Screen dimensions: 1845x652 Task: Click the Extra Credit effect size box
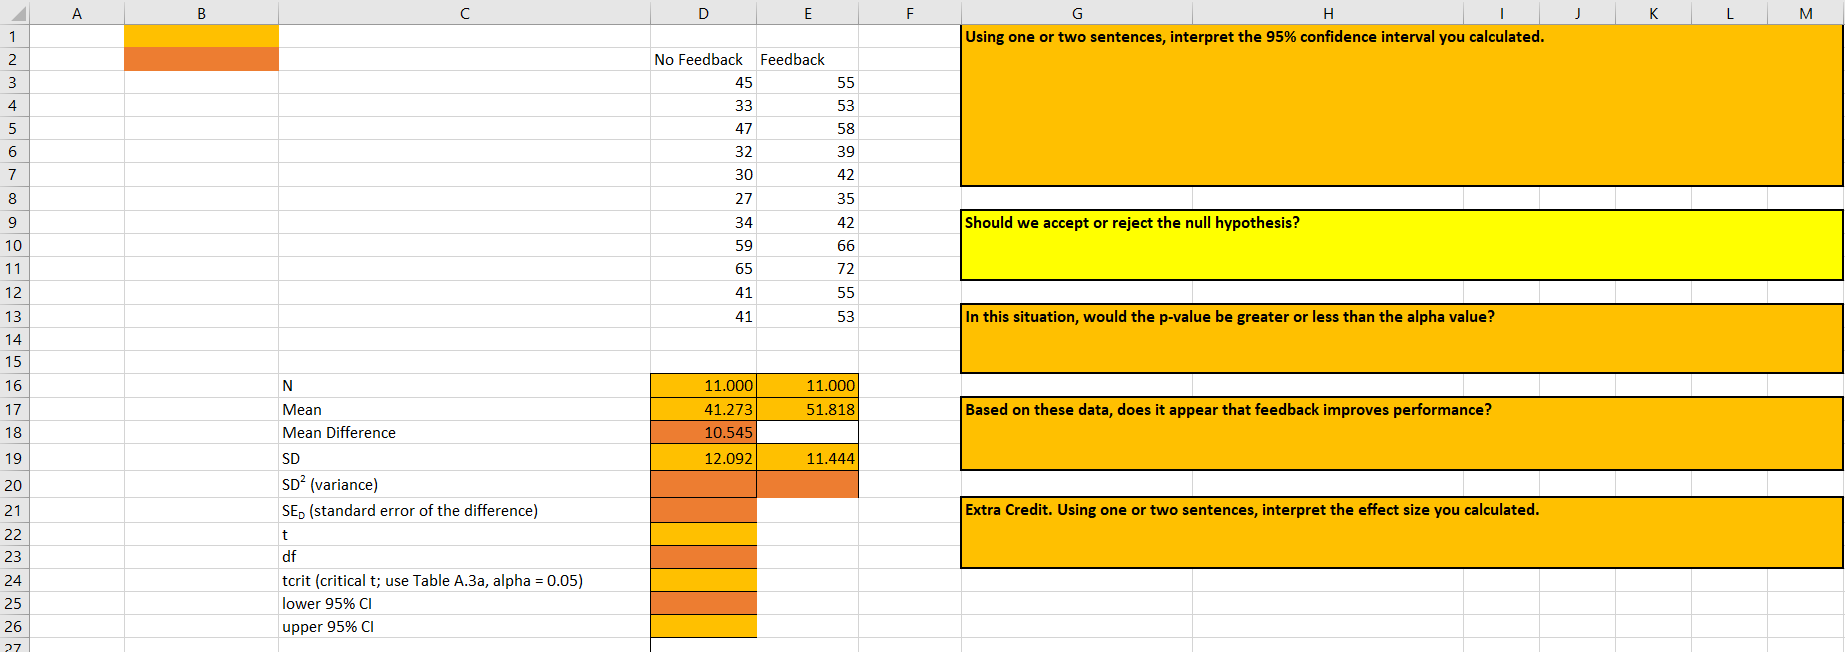pos(1401,532)
